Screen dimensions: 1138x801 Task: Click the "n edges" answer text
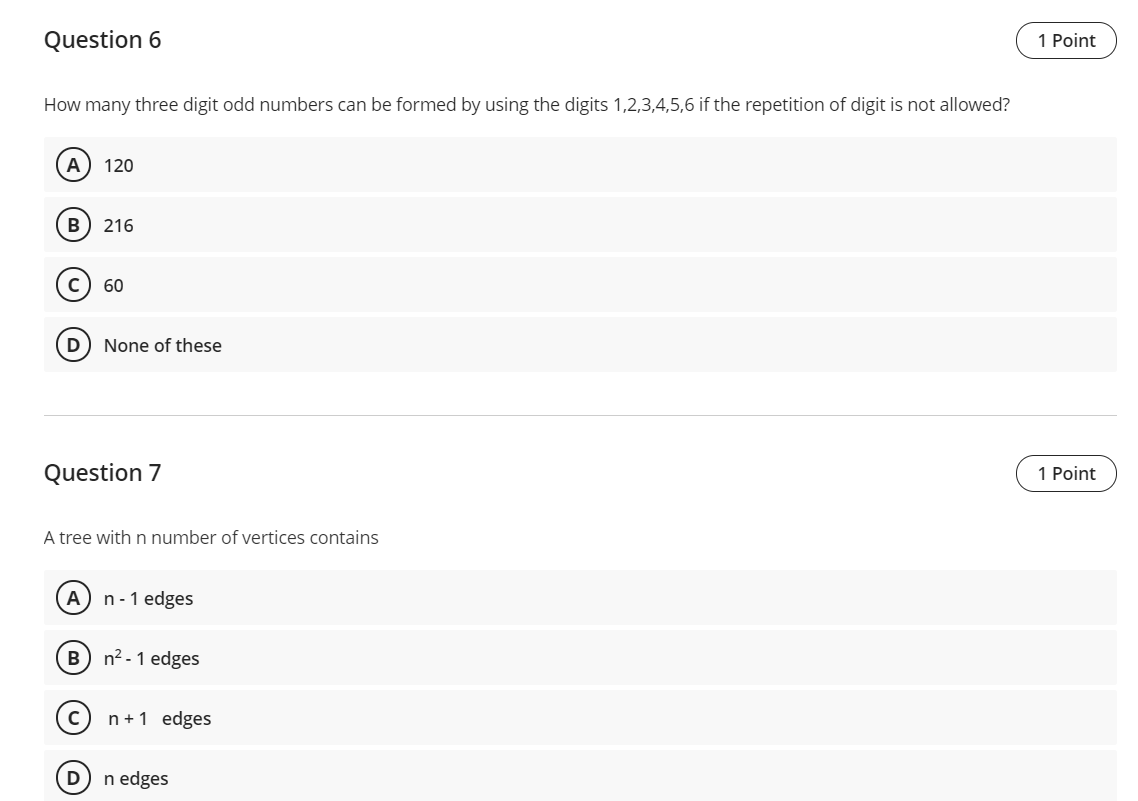(x=136, y=779)
